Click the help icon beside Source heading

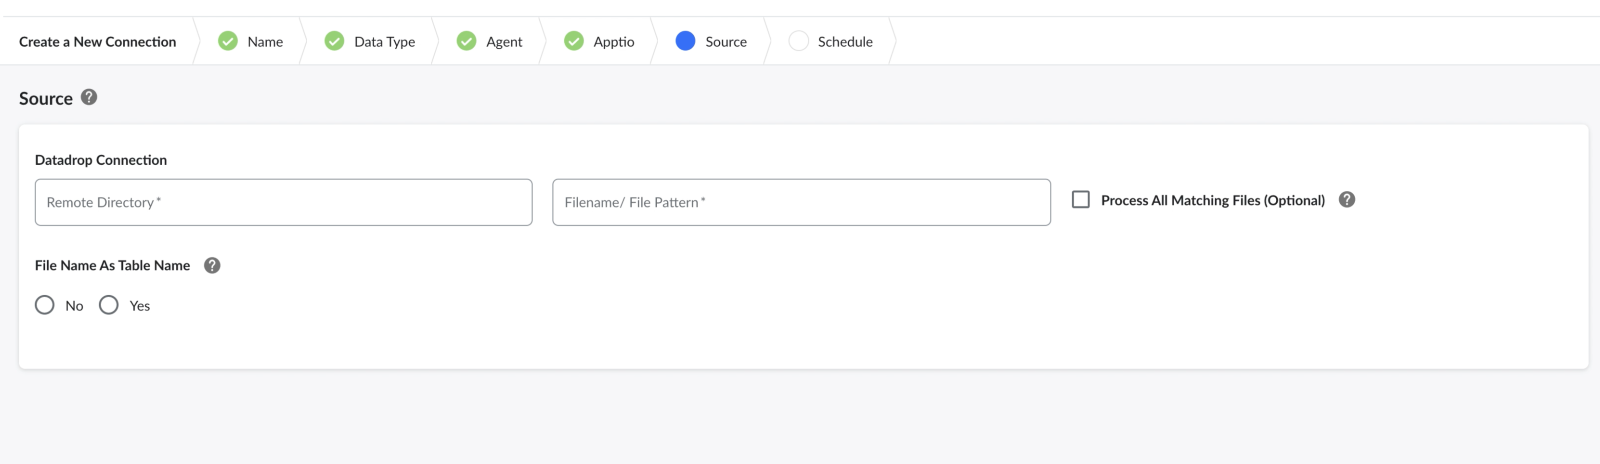89,97
